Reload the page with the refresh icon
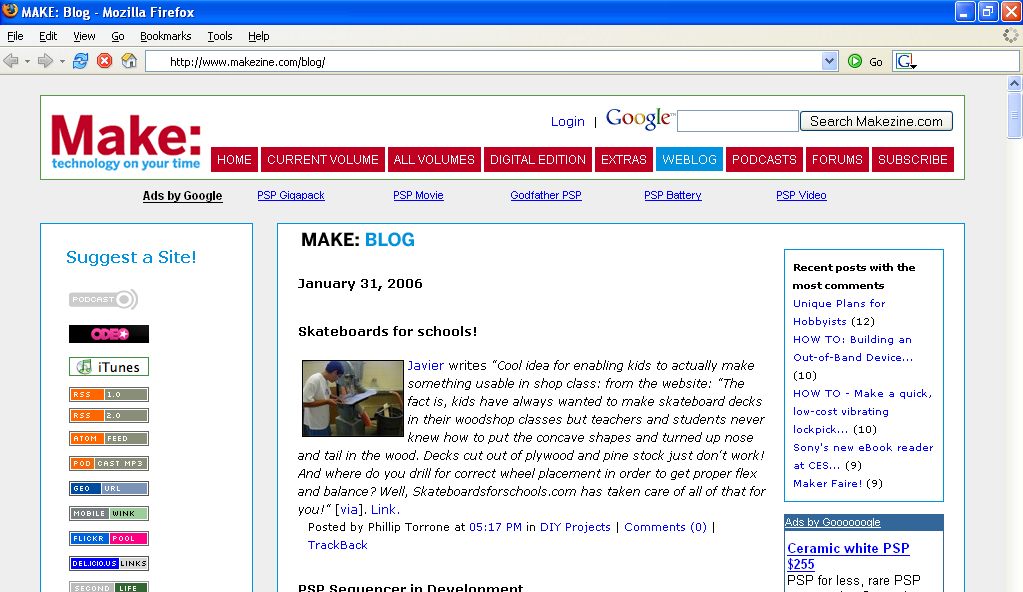 [80, 61]
